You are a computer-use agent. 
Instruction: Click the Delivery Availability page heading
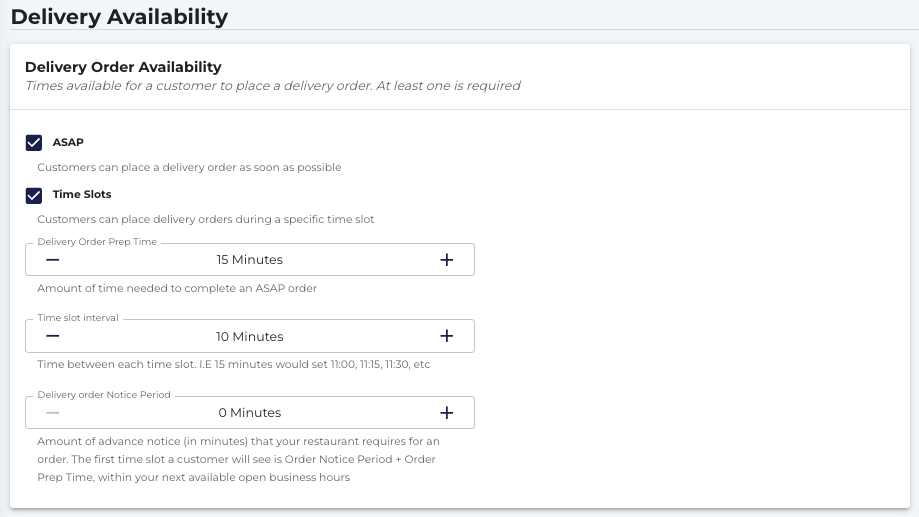[120, 16]
